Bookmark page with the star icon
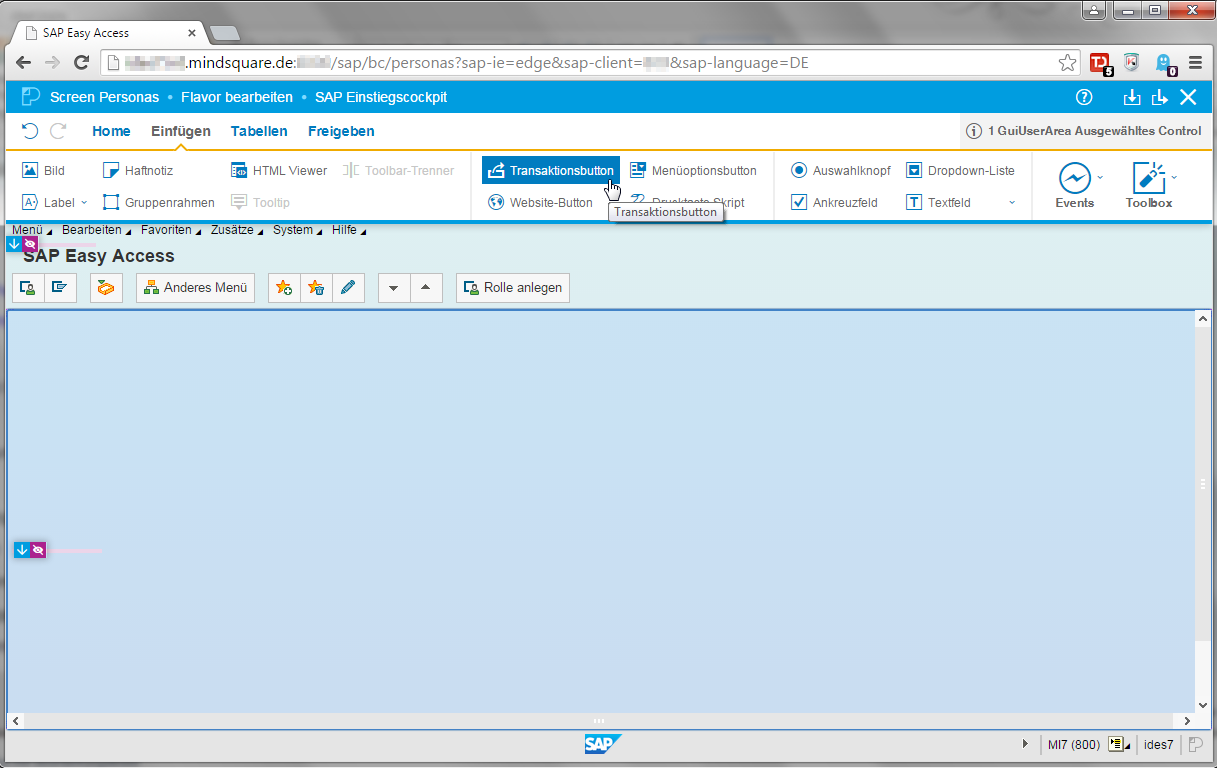 tap(1068, 63)
